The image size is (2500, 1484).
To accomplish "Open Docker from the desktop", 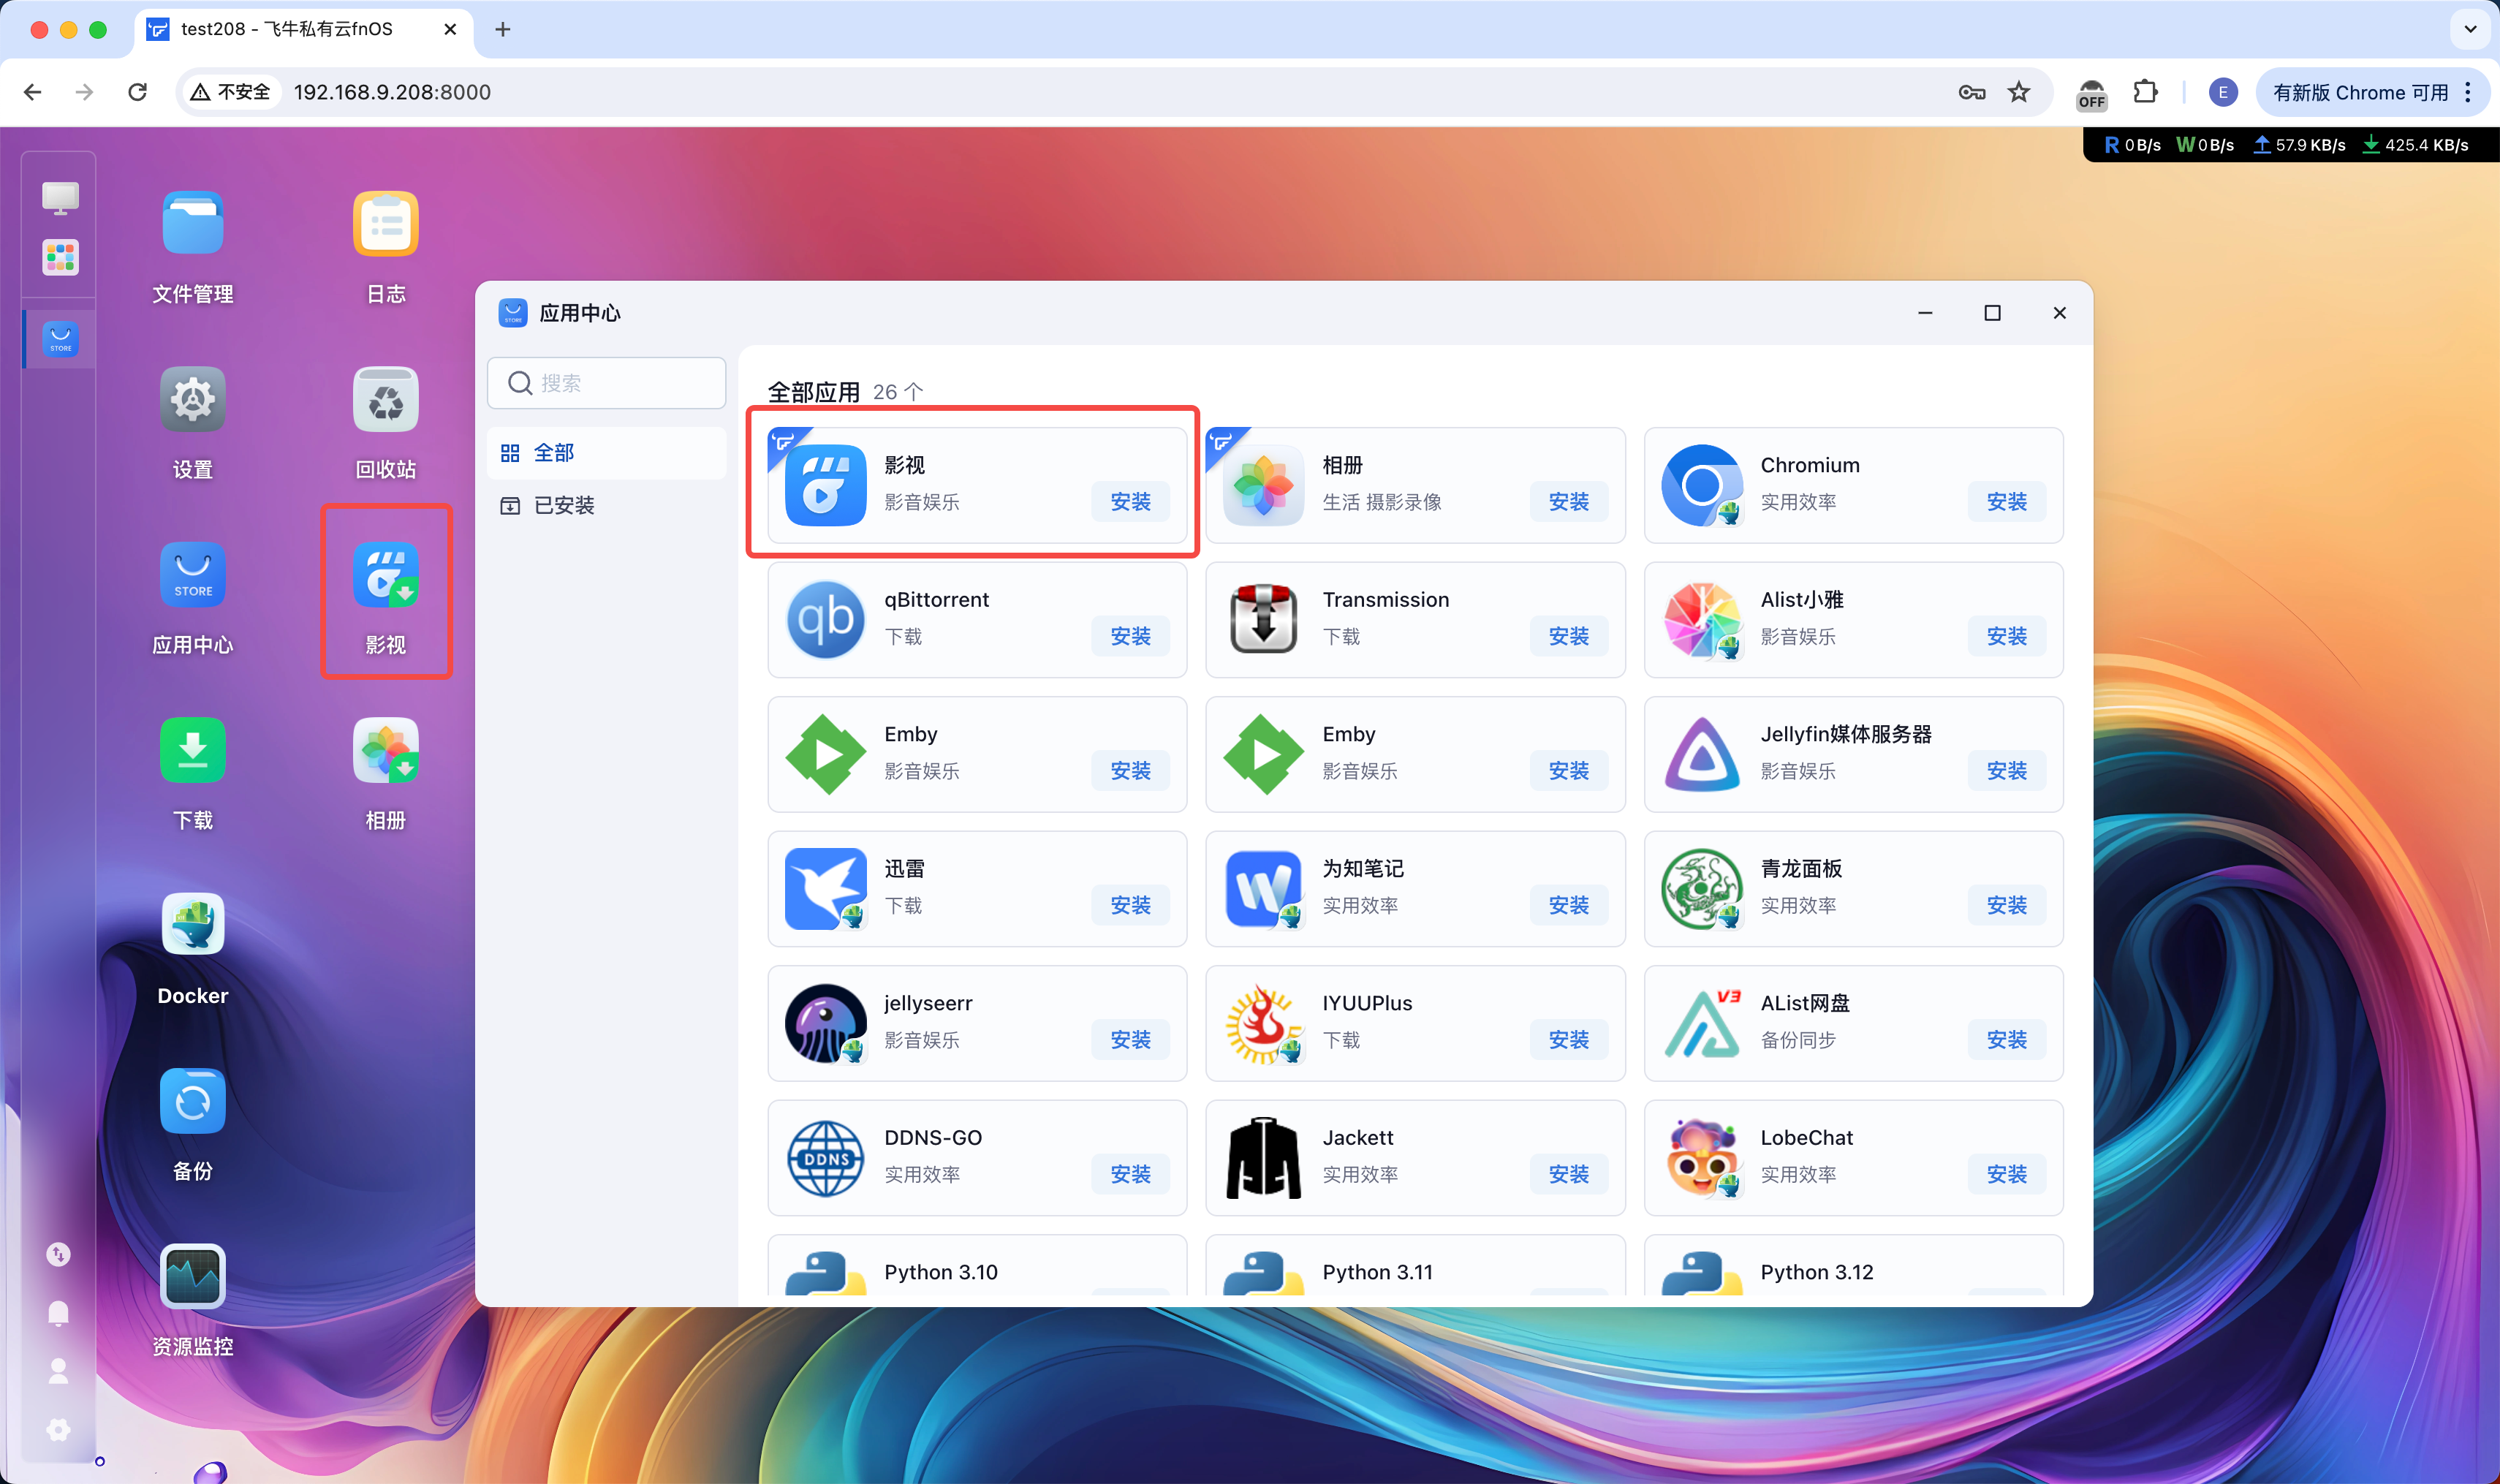I will pyautogui.click(x=192, y=924).
